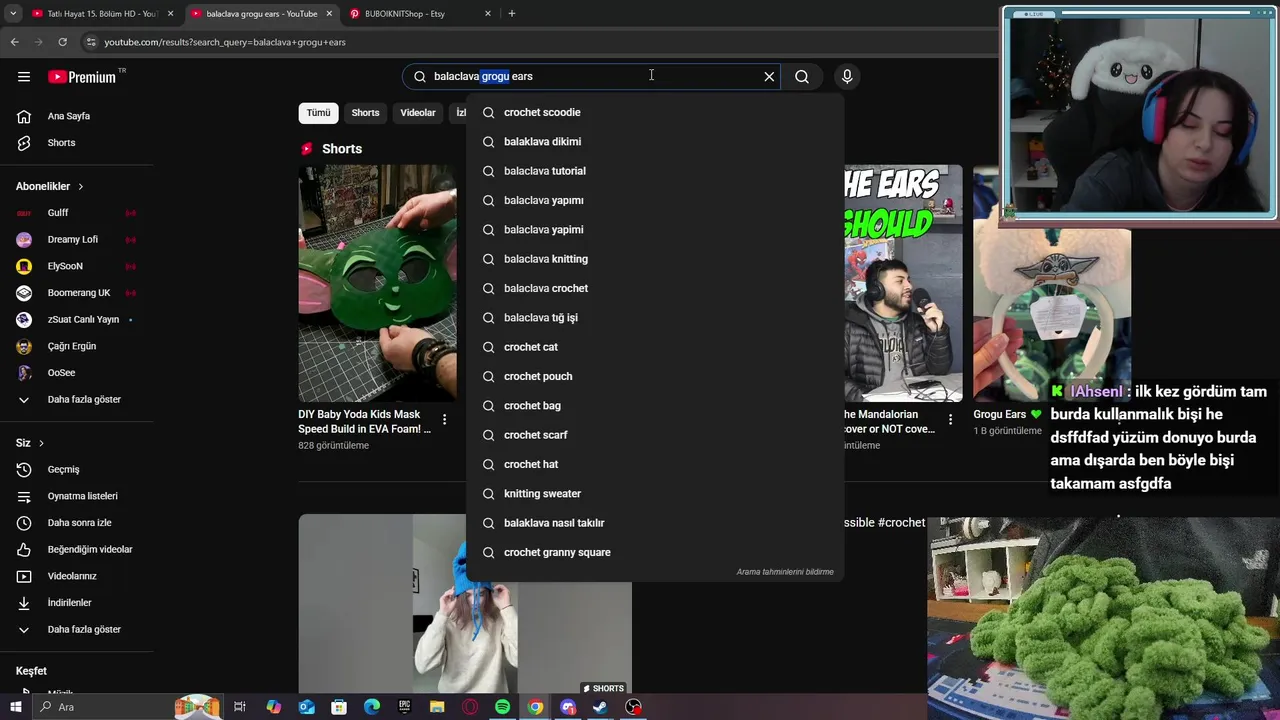Open the blue balaclava Shorts video thumbnail
This screenshot has width=1280, height=720.
point(465,604)
